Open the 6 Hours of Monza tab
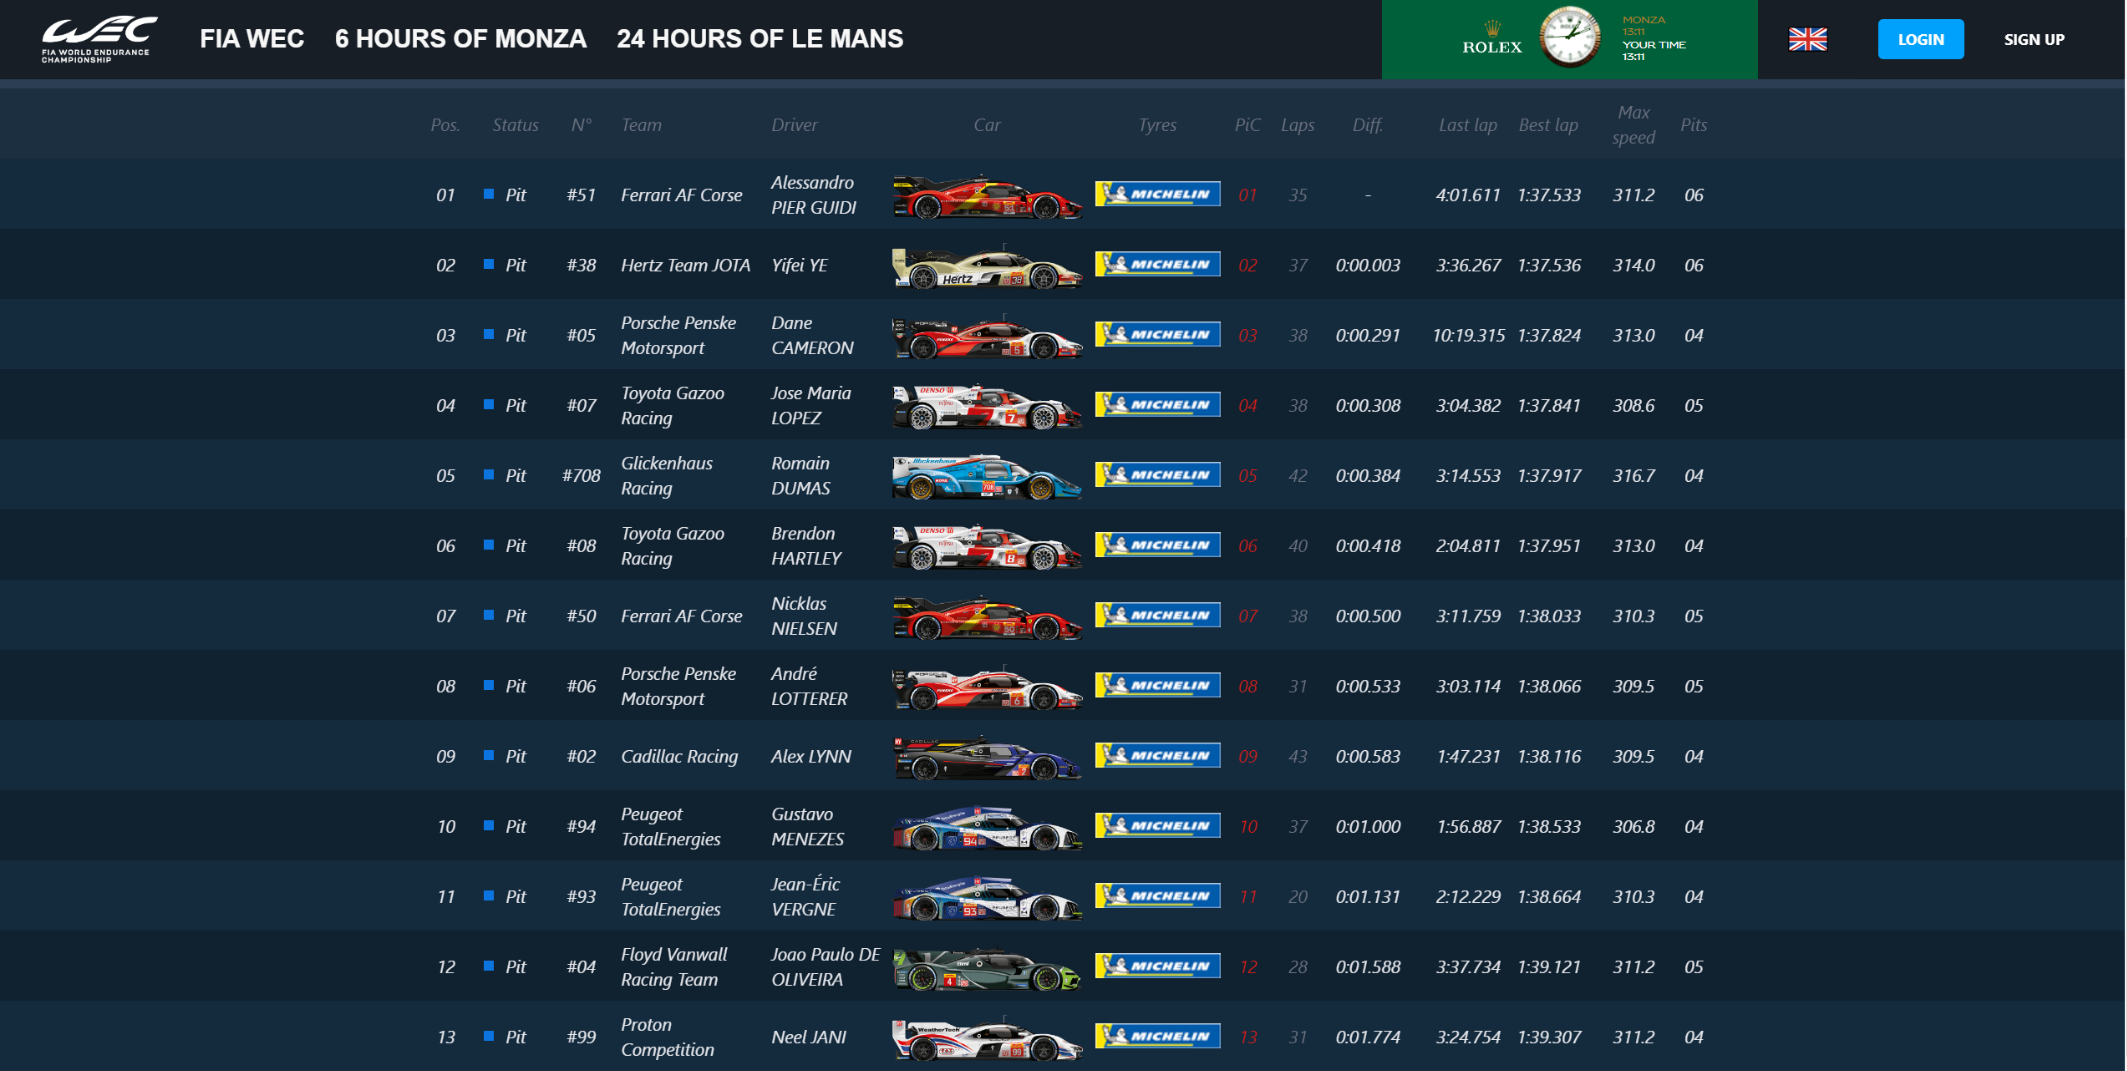 [x=460, y=39]
